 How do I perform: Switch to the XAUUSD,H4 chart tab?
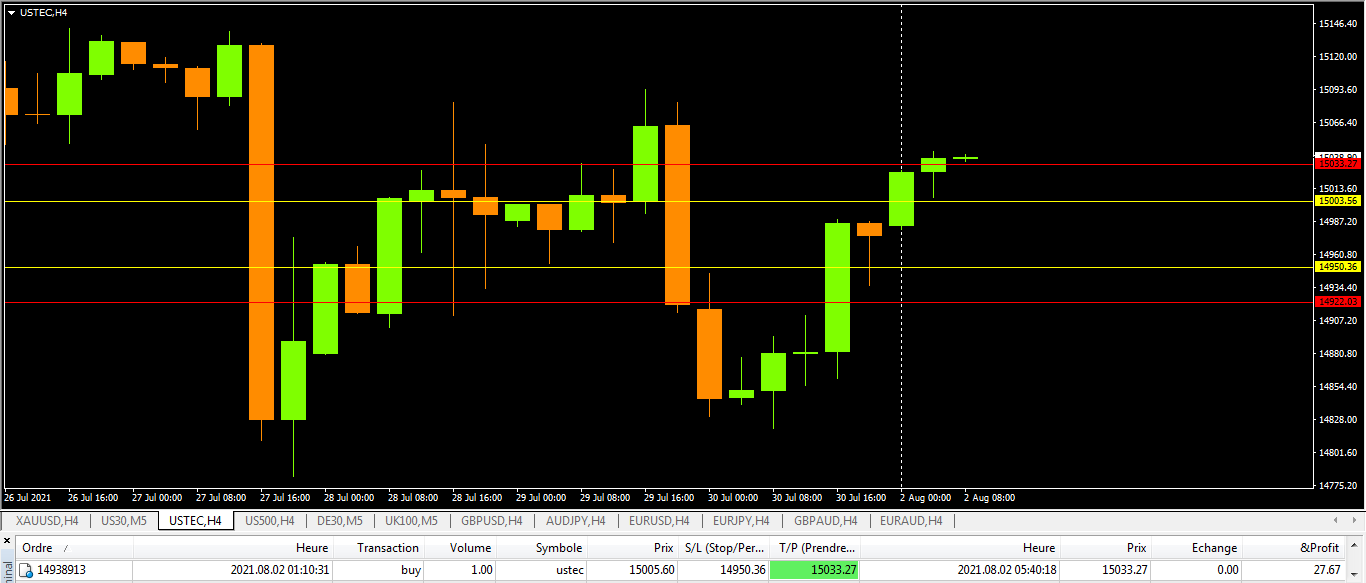47,521
